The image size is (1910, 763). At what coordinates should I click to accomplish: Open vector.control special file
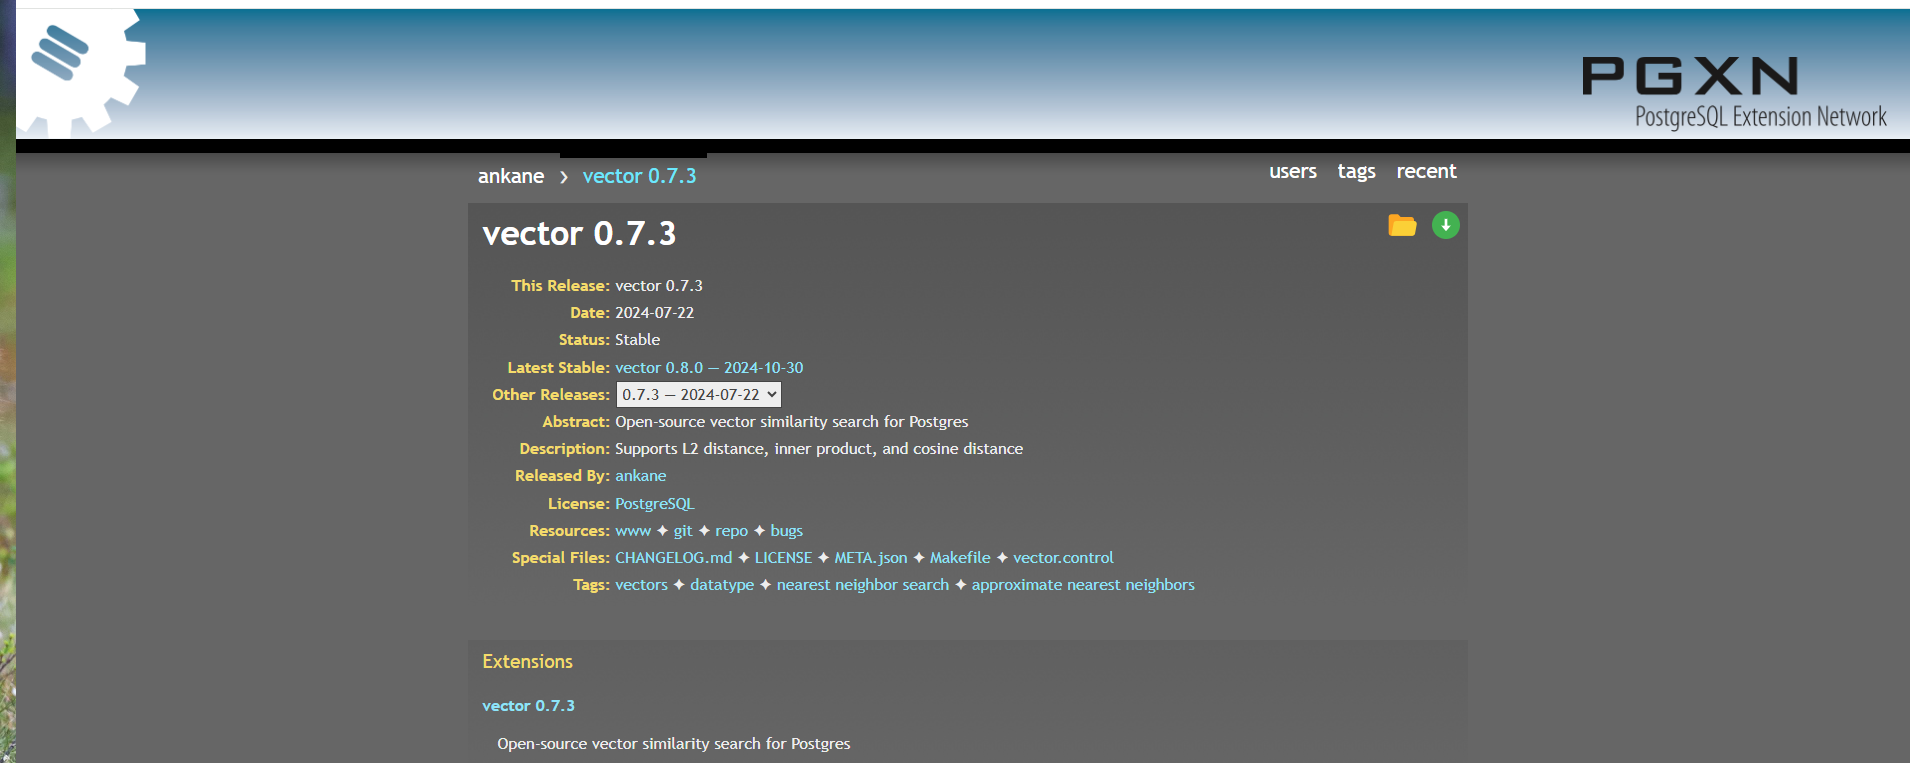(1063, 558)
